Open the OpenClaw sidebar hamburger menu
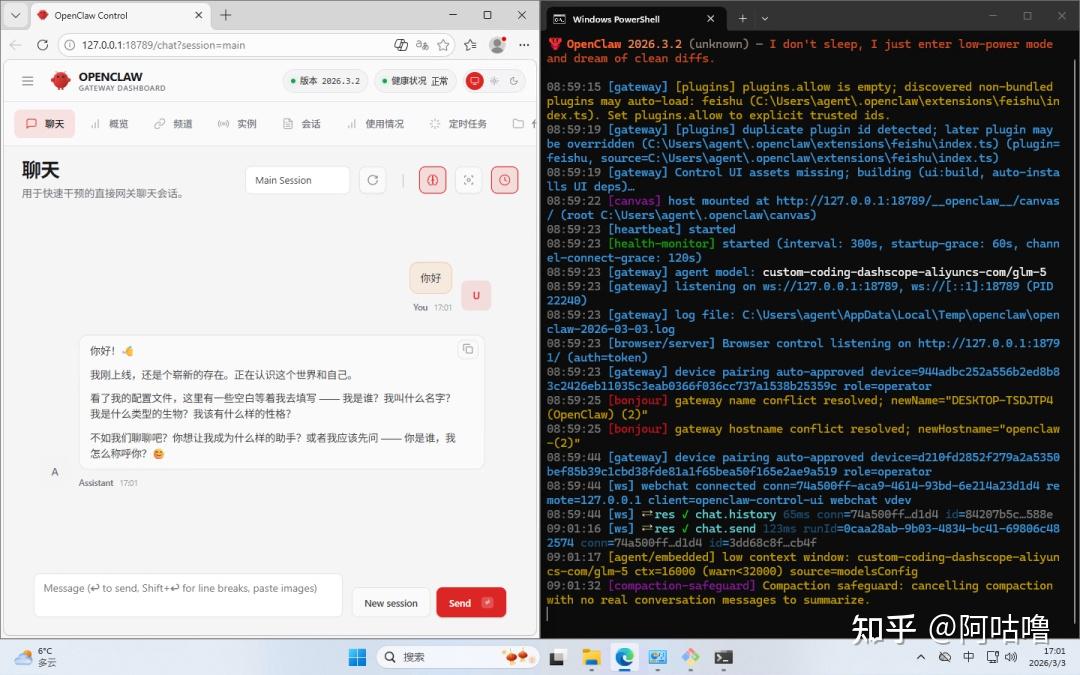1080x675 pixels. pos(28,81)
